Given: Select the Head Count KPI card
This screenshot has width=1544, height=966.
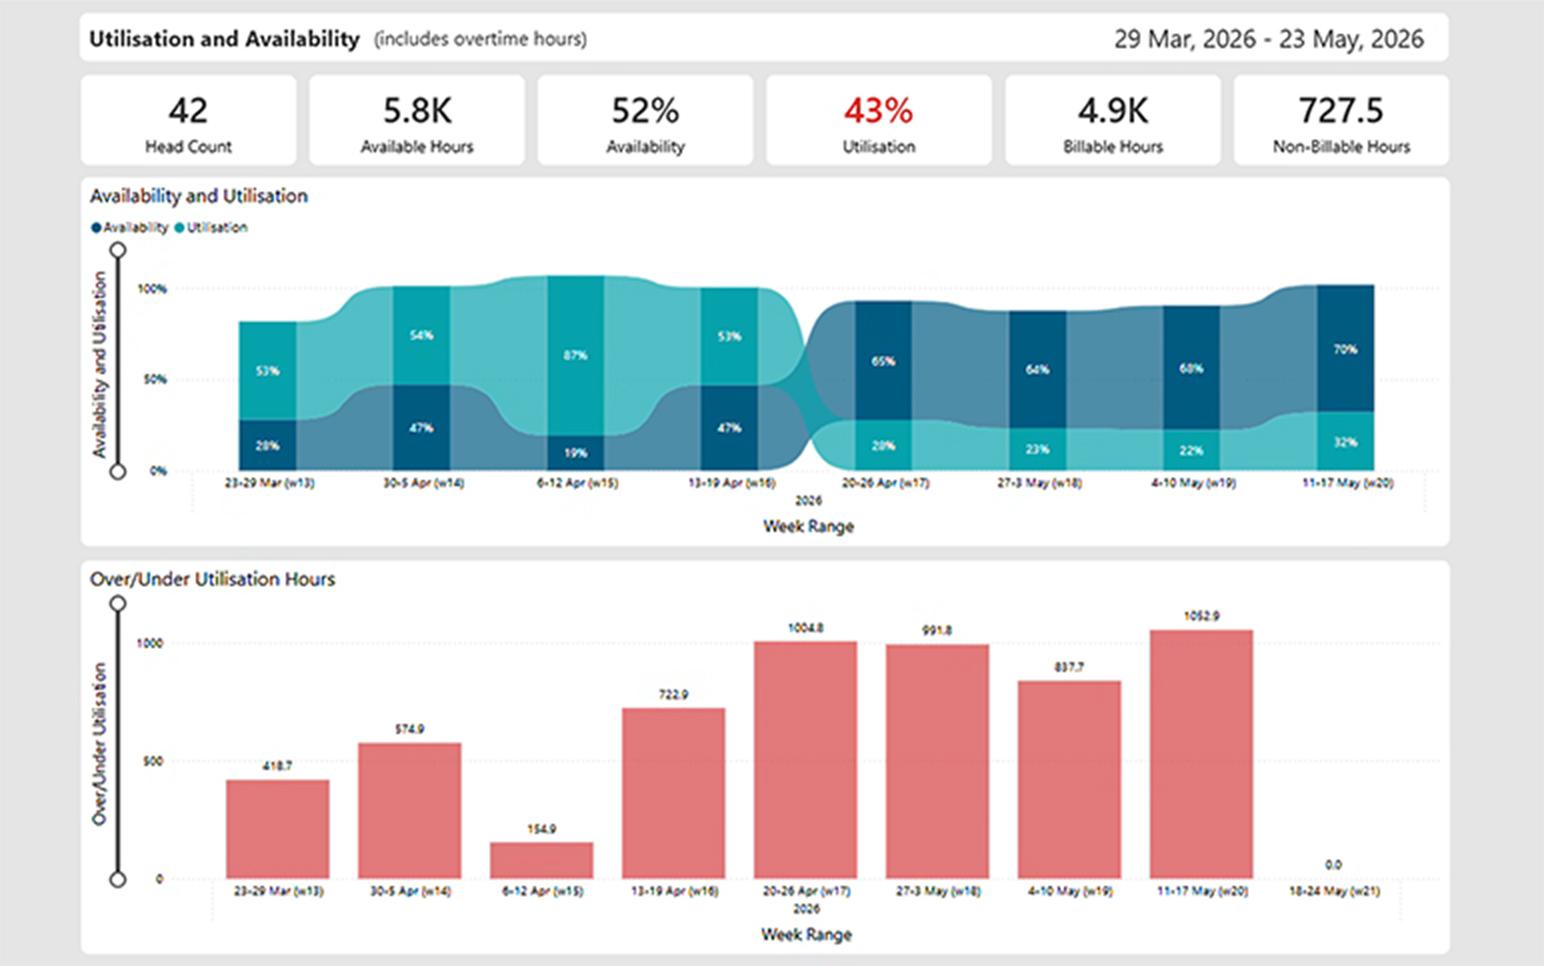Looking at the screenshot, I should (x=188, y=119).
